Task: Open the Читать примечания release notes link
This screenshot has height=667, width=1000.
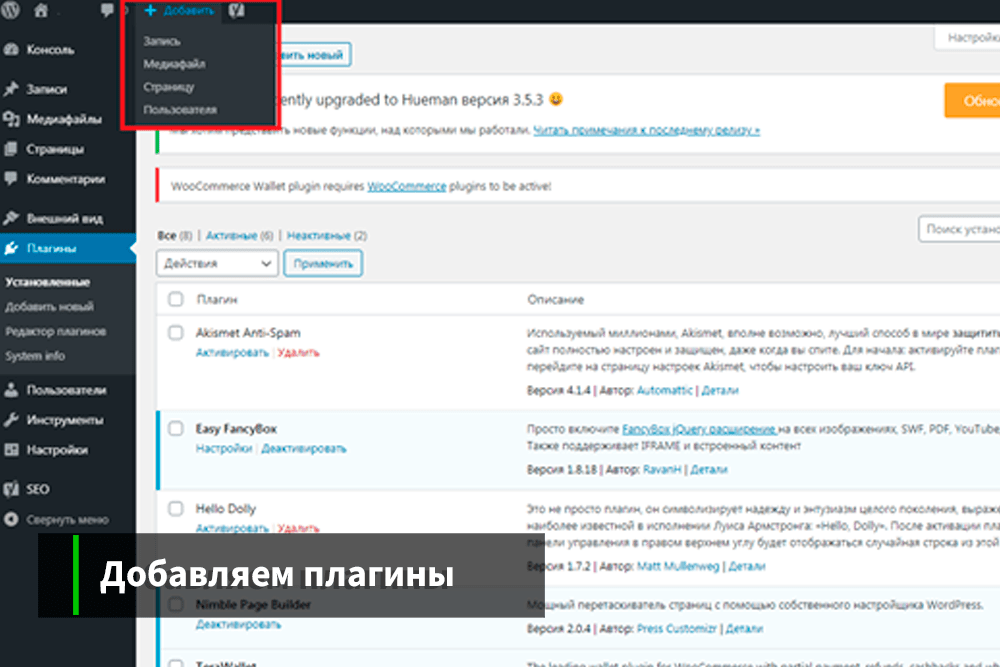Action: tap(646, 130)
